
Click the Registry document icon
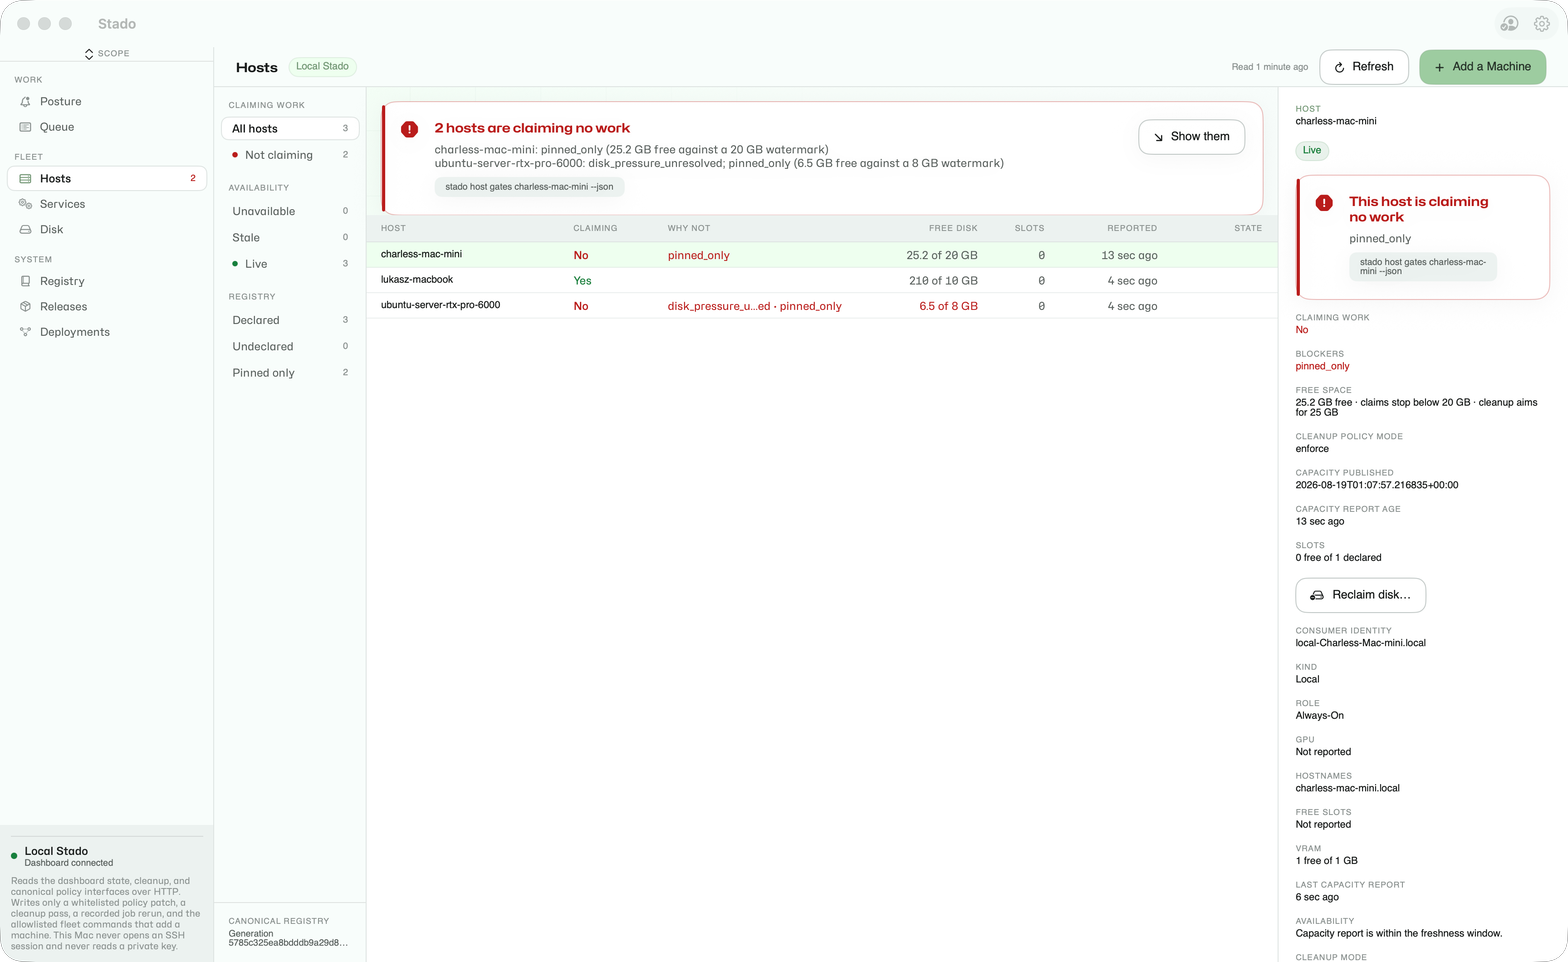point(25,281)
